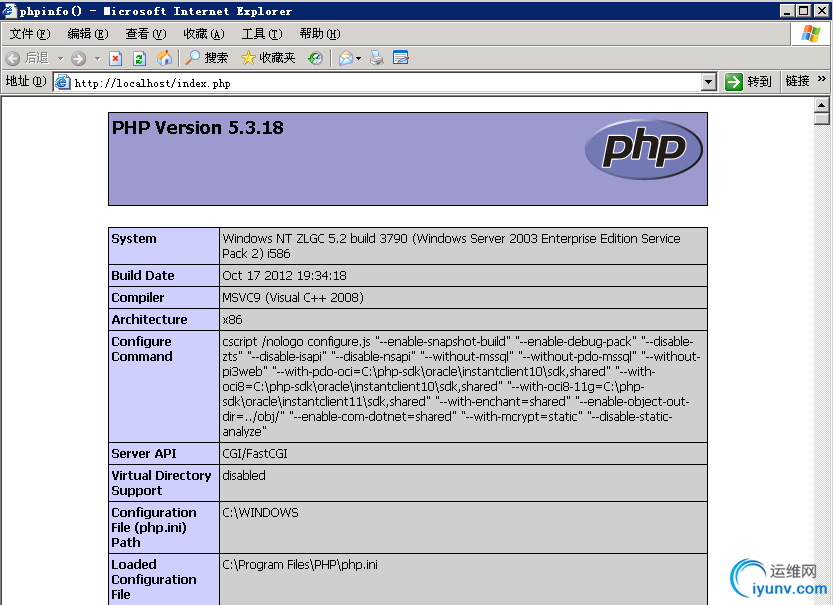Expand the Forward button history dropdown arrow
Image resolution: width=833 pixels, height=605 pixels.
[x=97, y=58]
